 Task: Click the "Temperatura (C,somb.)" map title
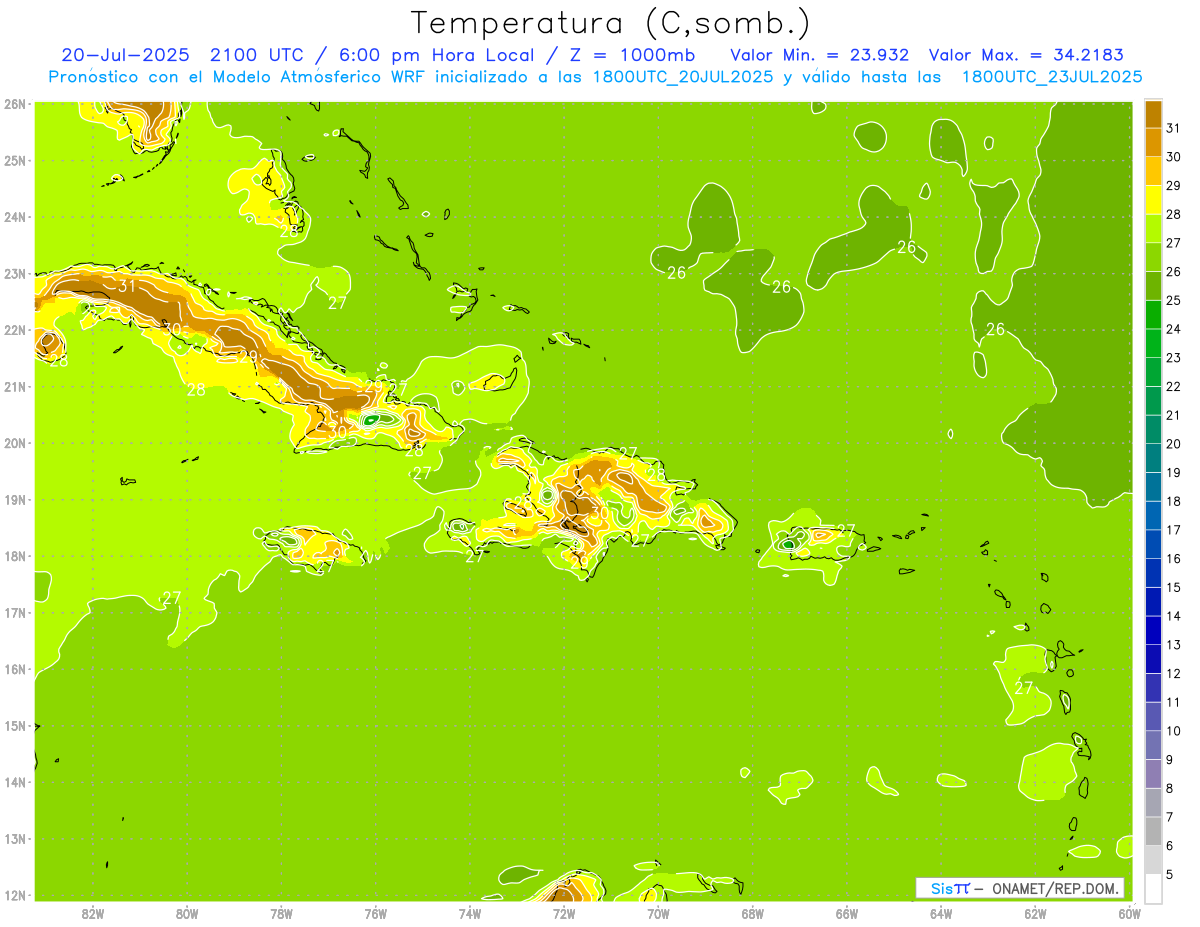[610, 22]
